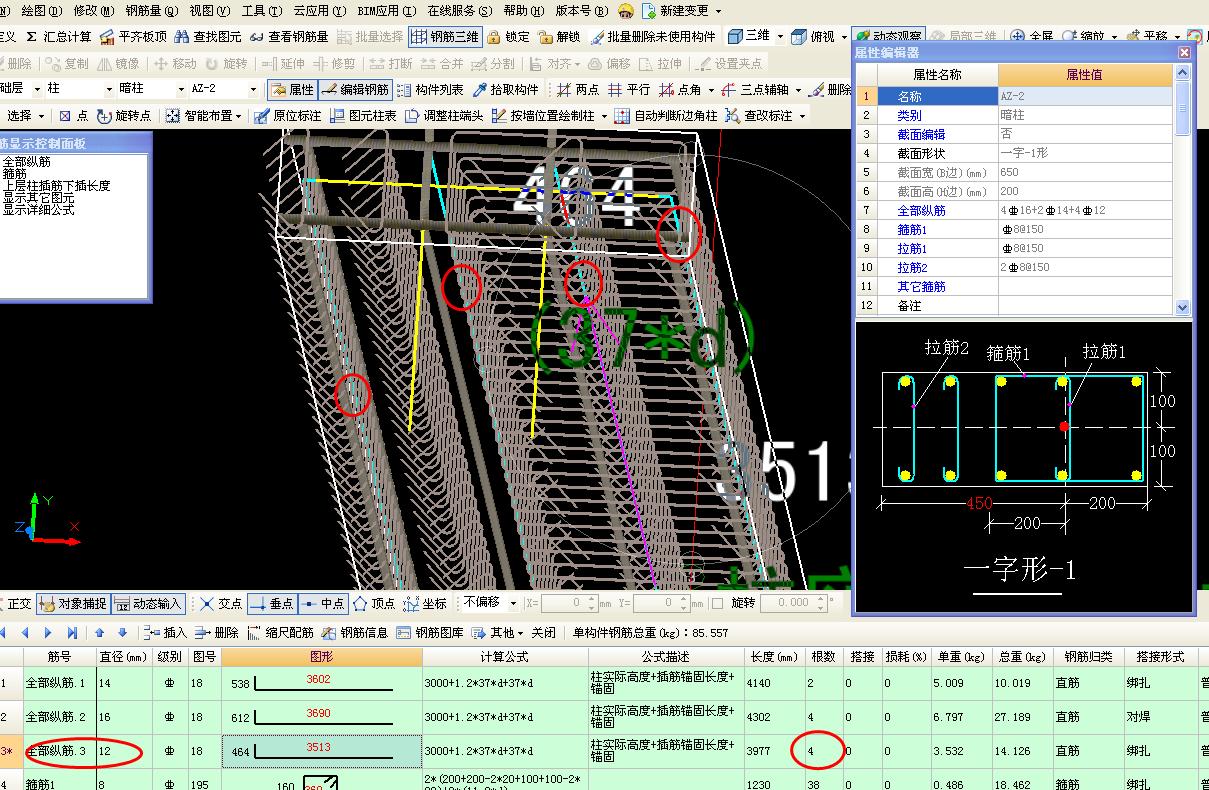Select the 平行 parallel axis tool
1209x790 pixels.
click(x=630, y=90)
